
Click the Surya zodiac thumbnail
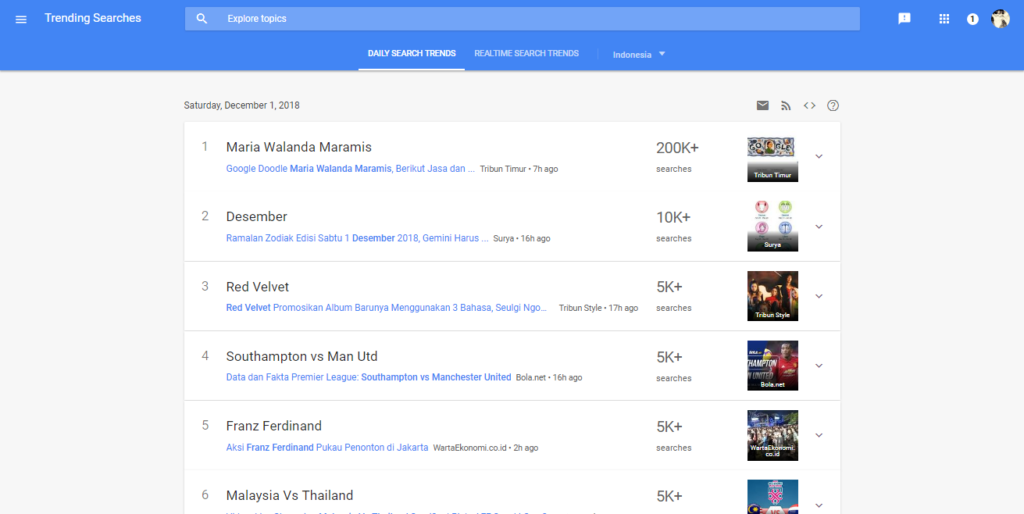click(773, 226)
